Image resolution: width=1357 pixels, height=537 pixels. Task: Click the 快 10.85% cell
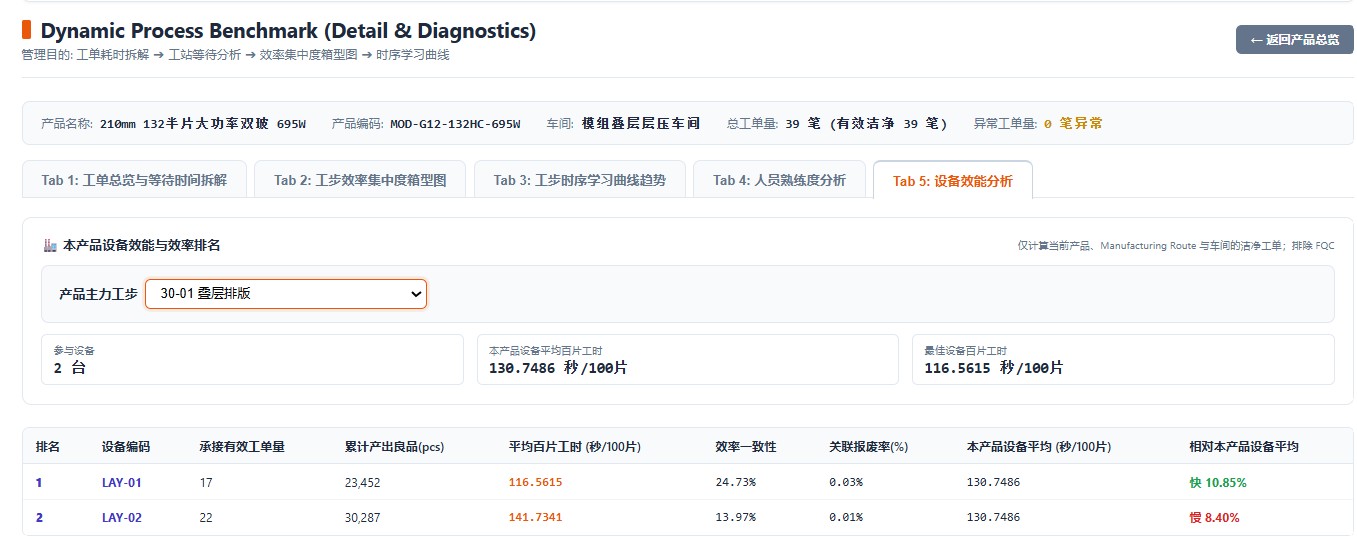[x=1218, y=483]
